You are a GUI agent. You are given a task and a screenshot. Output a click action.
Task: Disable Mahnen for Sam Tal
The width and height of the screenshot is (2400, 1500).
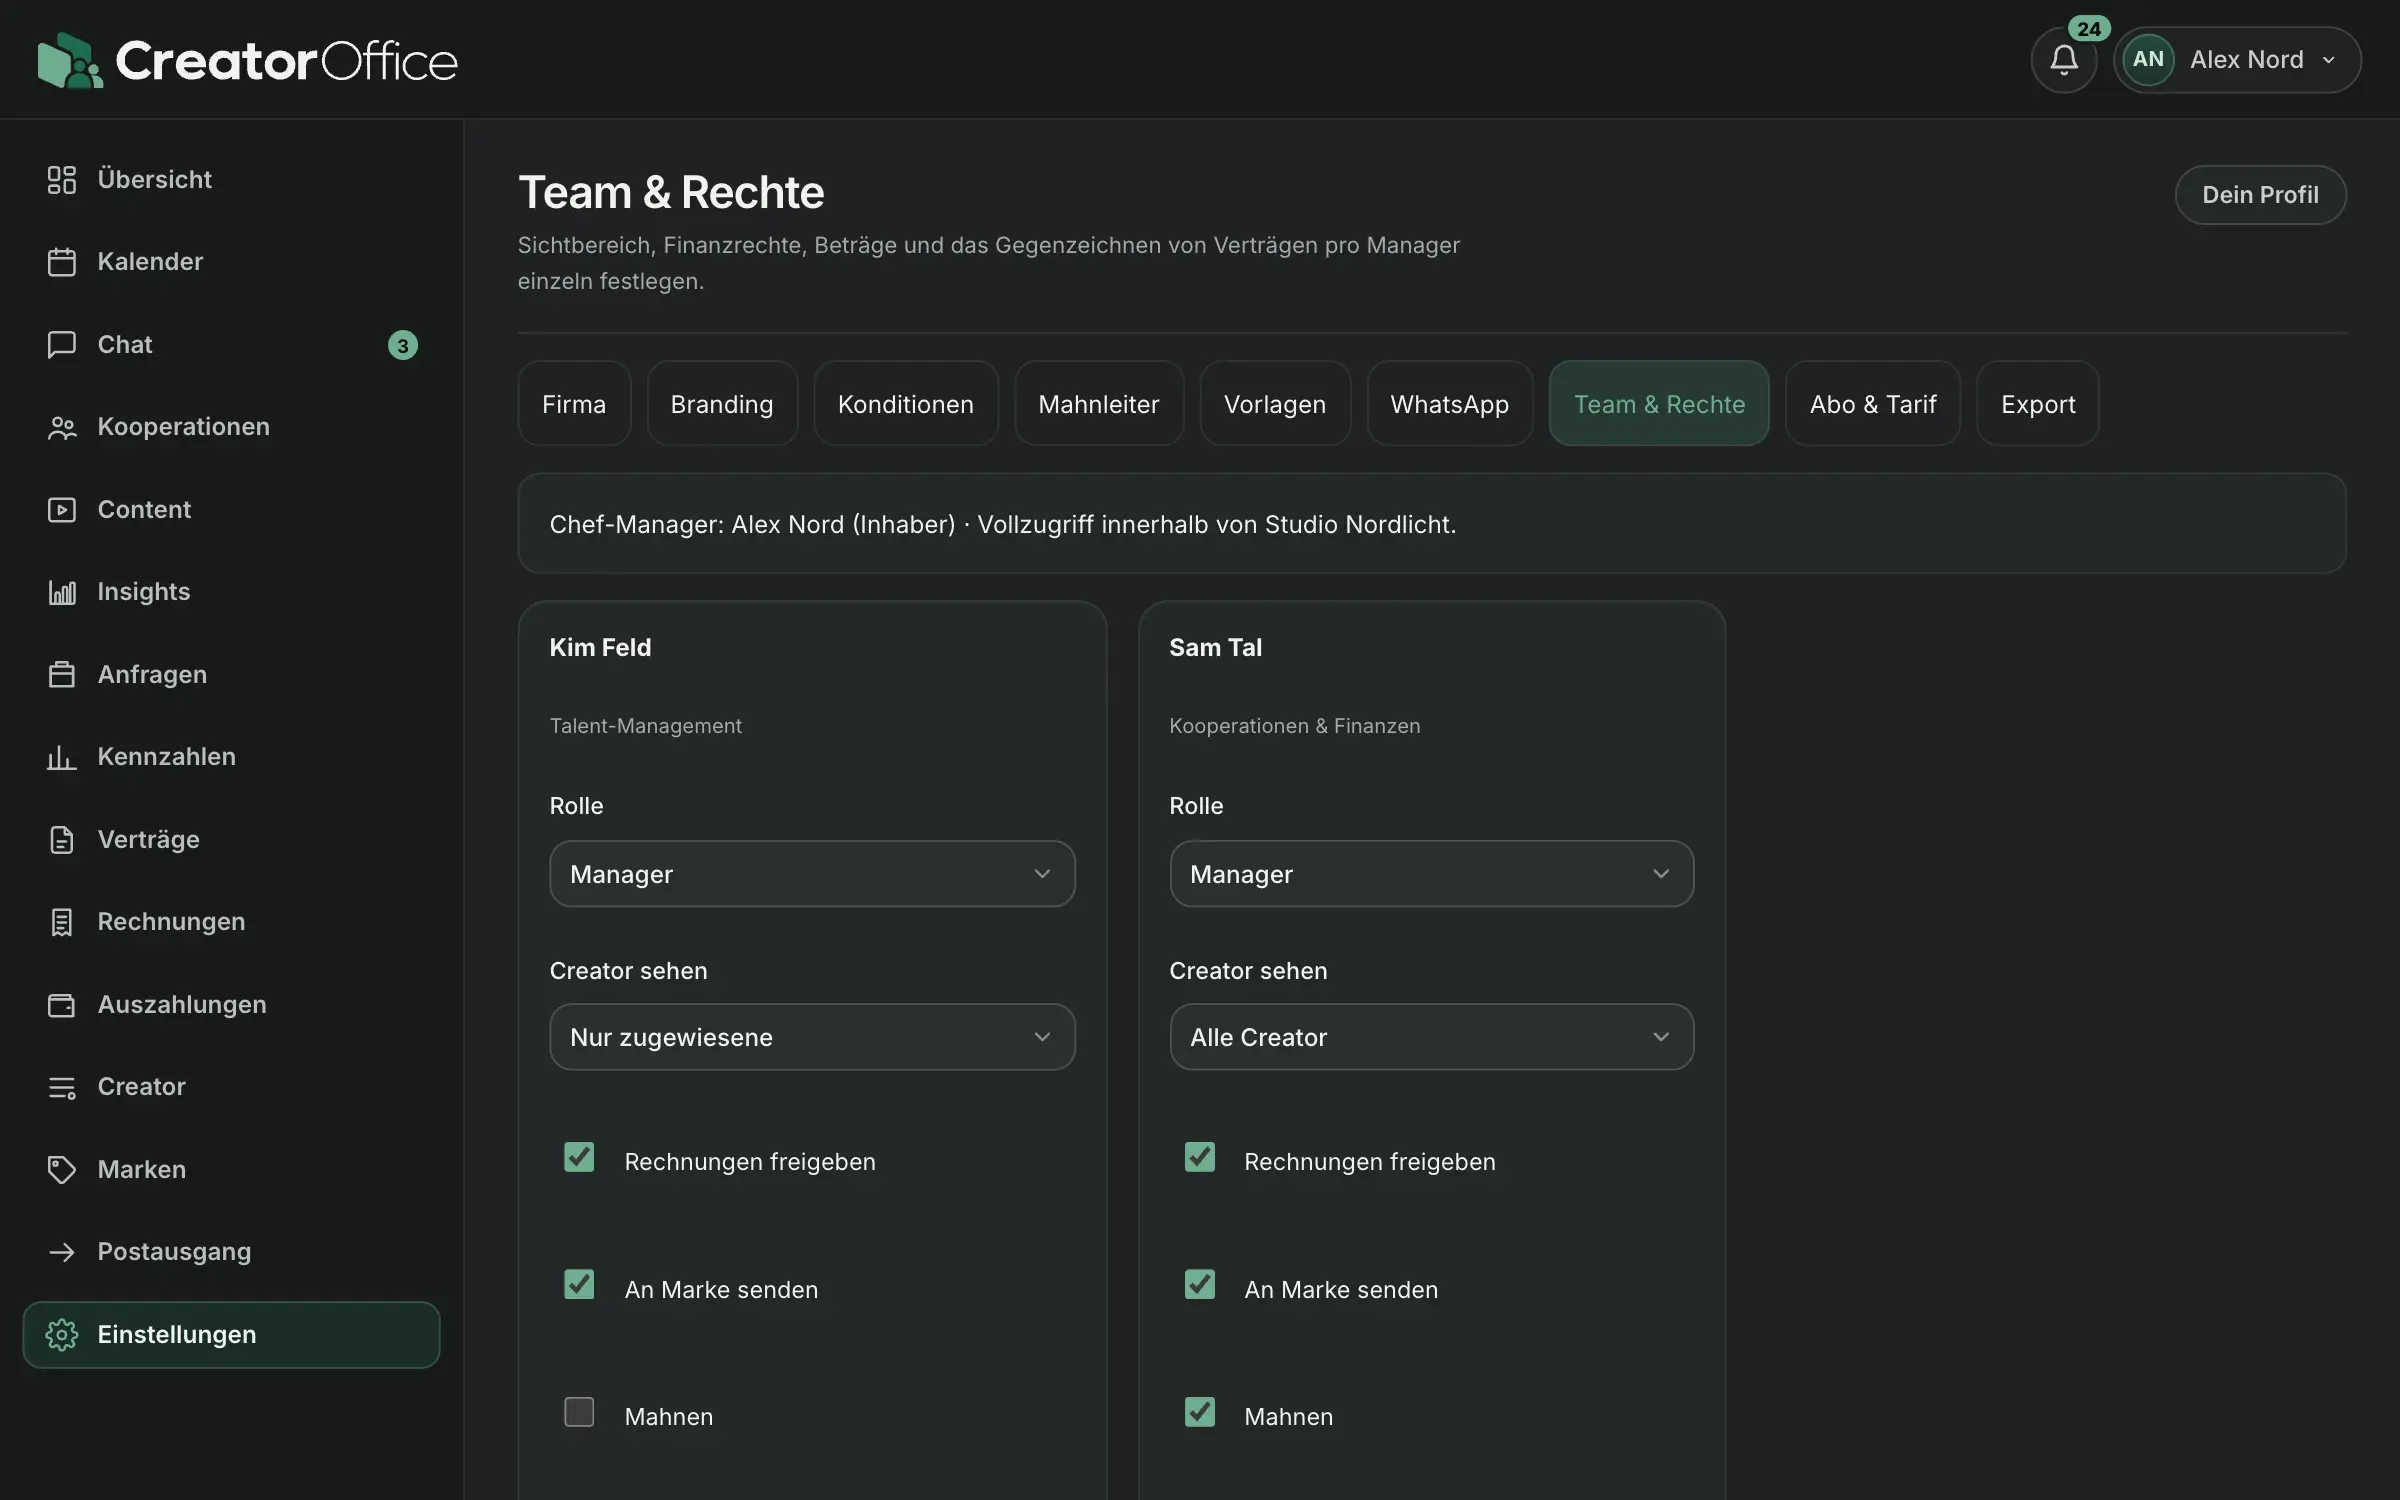point(1199,1412)
